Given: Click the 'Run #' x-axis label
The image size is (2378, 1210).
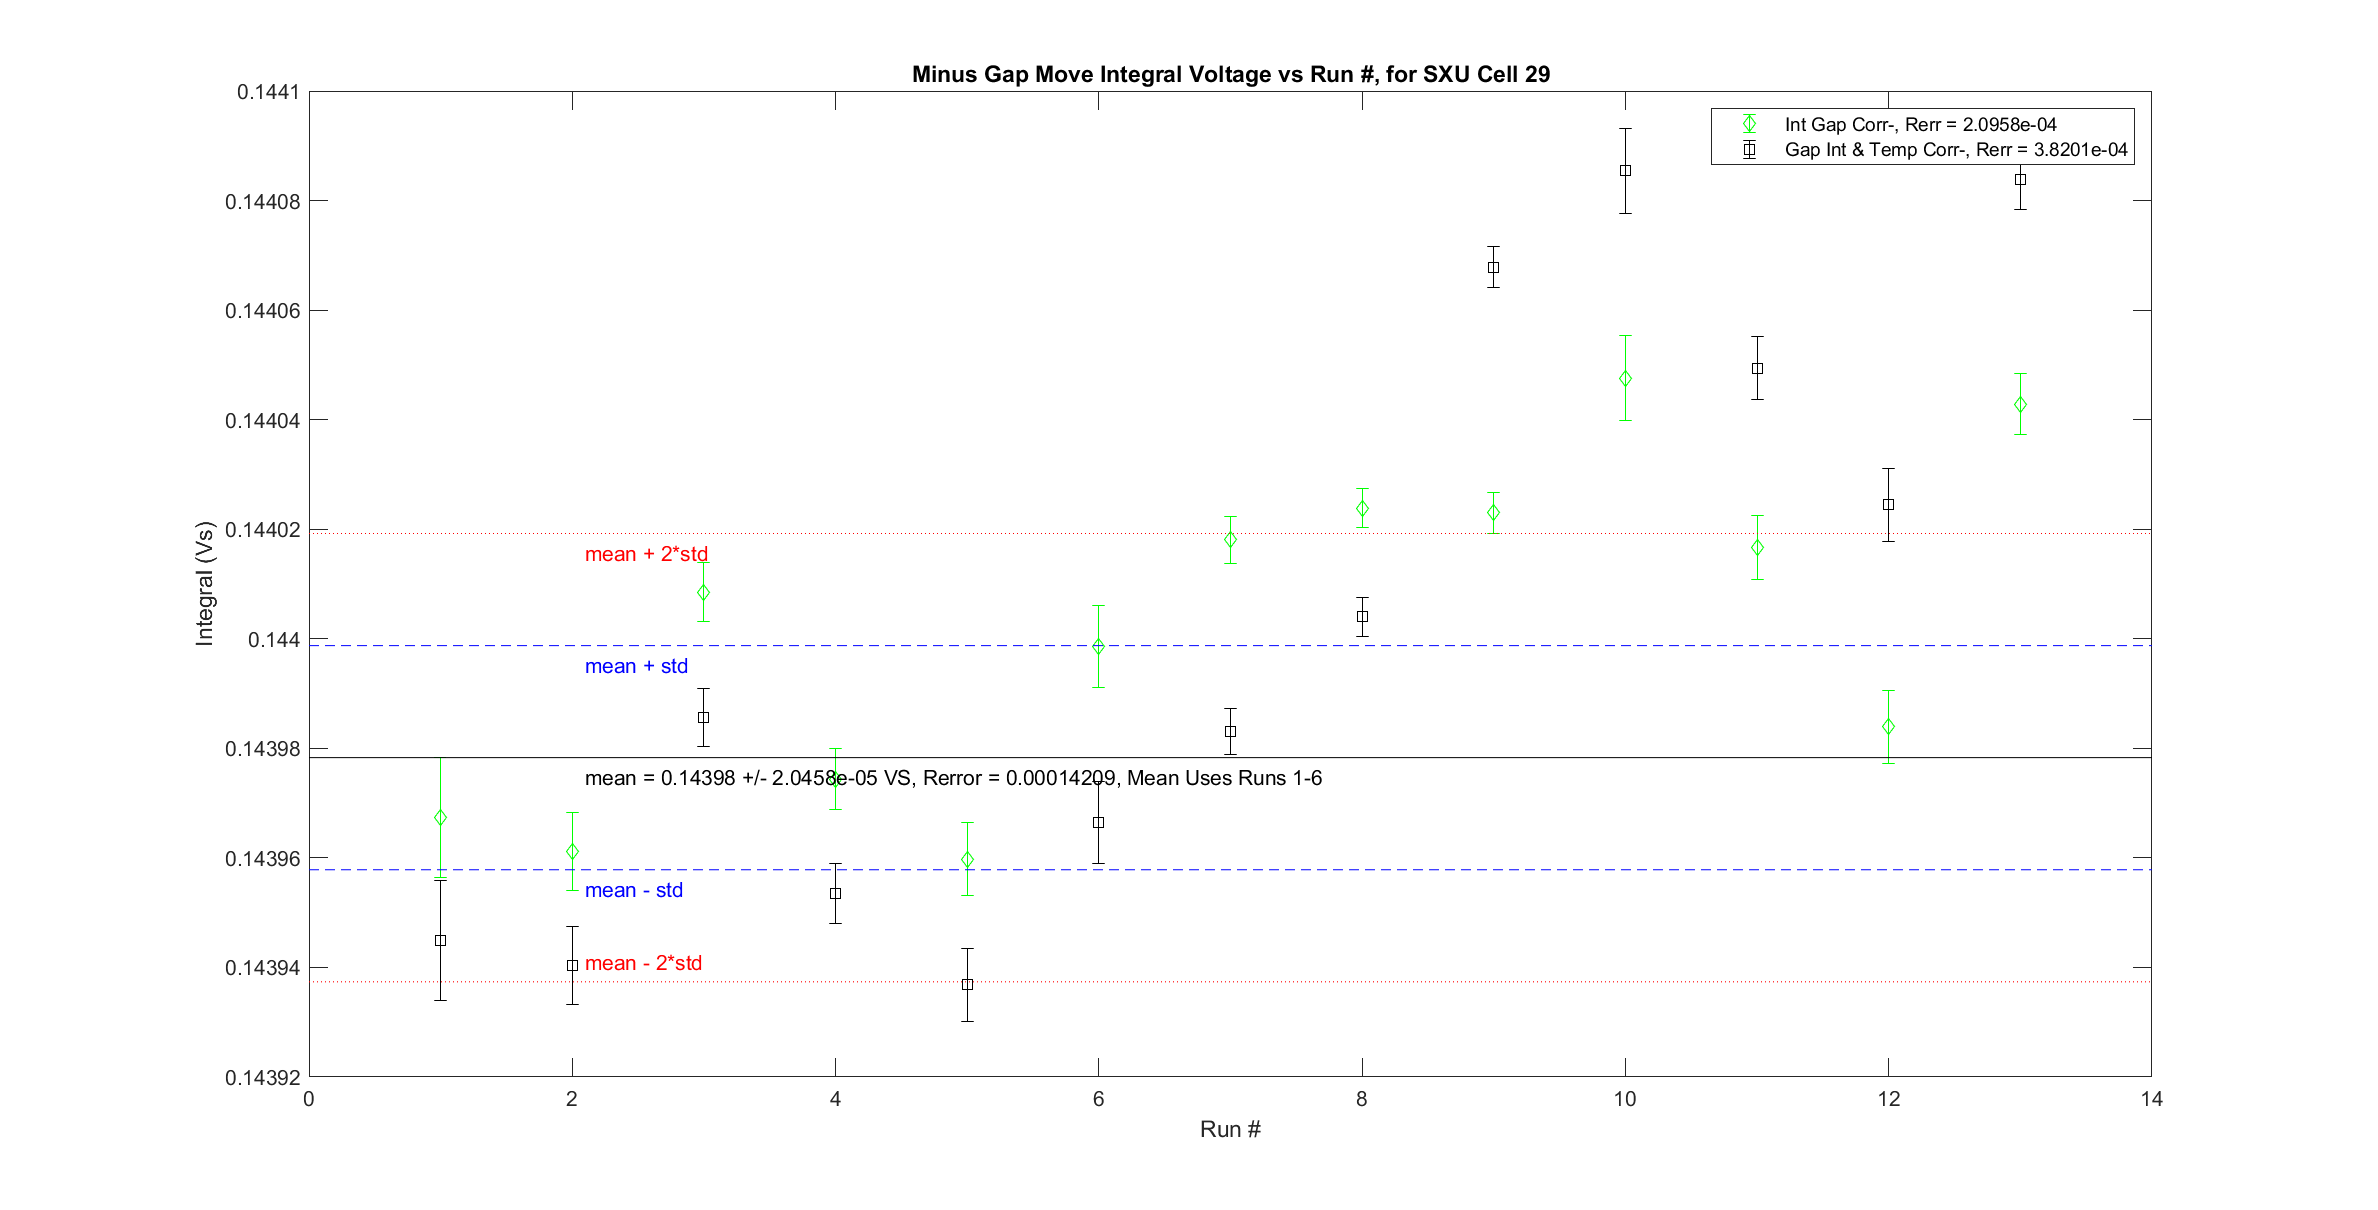Looking at the screenshot, I should click(1230, 1129).
